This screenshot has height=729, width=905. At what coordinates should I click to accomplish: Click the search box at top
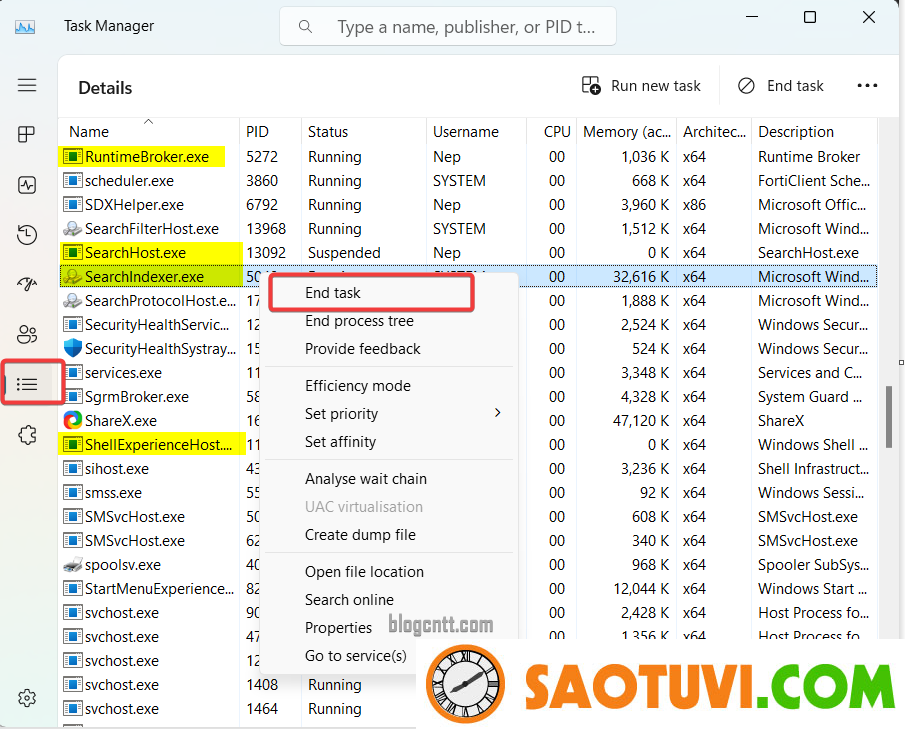[448, 27]
